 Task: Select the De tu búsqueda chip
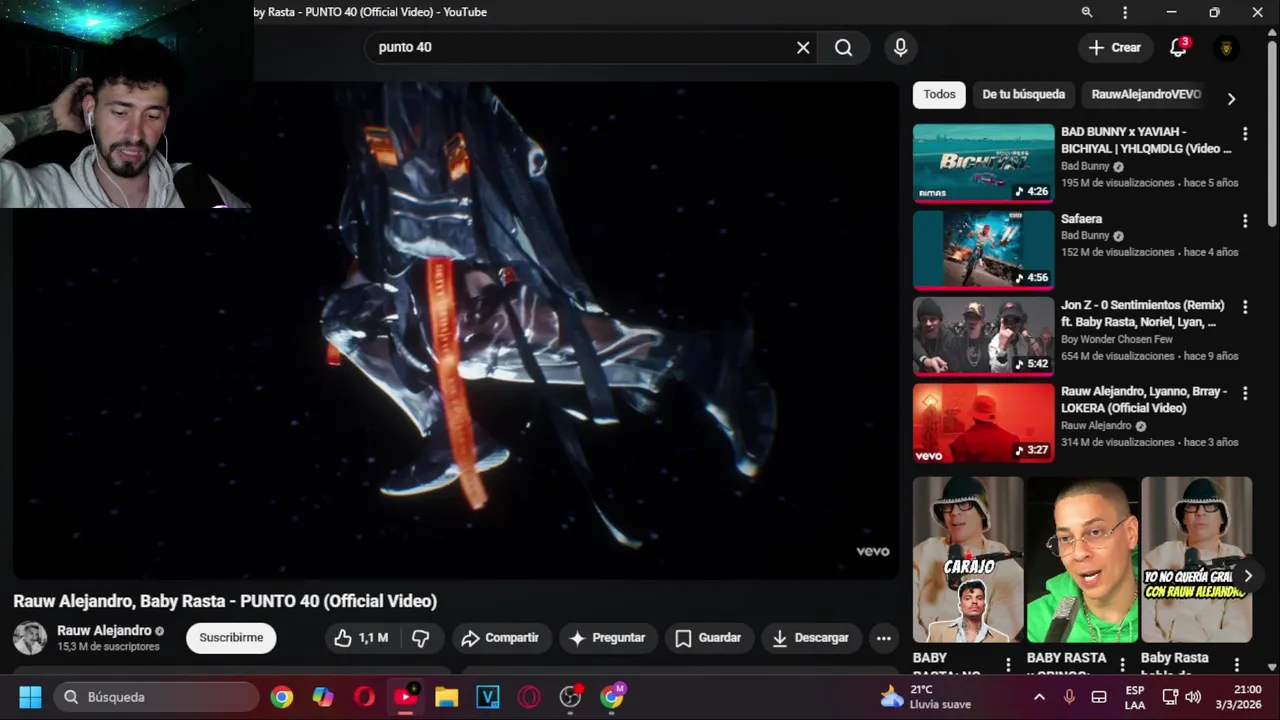pos(1023,95)
